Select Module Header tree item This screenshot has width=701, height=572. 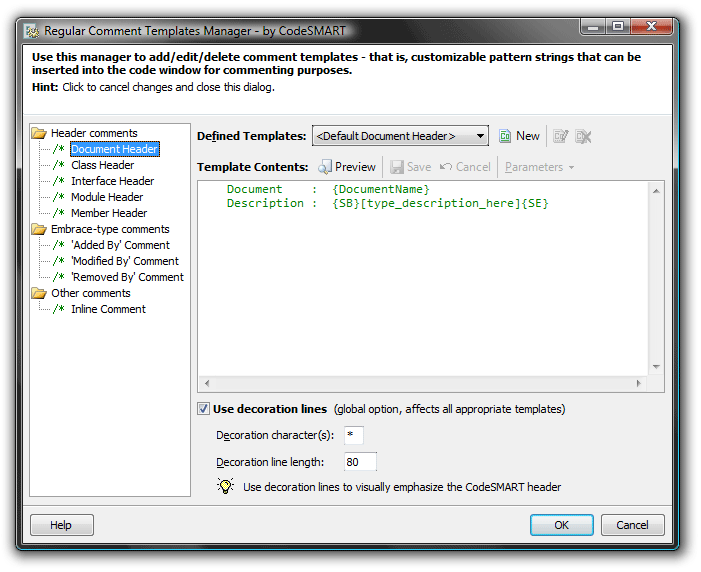click(x=107, y=197)
